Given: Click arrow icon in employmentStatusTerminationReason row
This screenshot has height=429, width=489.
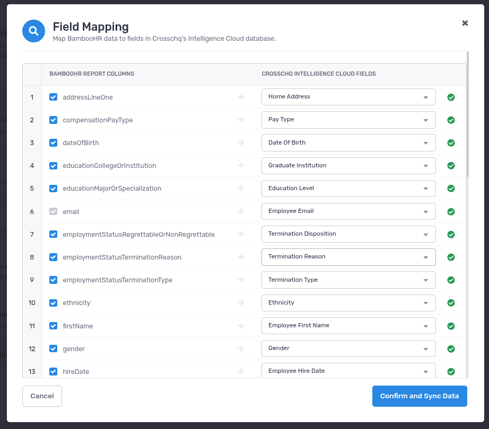Looking at the screenshot, I should (x=241, y=257).
